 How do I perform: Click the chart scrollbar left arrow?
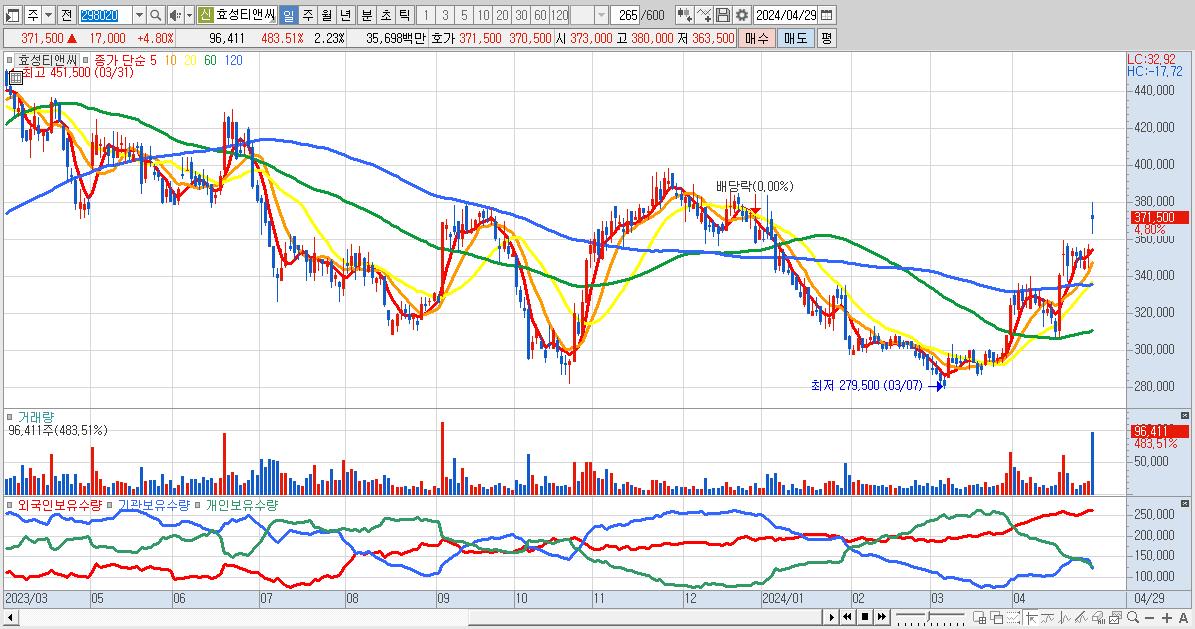click(10, 617)
